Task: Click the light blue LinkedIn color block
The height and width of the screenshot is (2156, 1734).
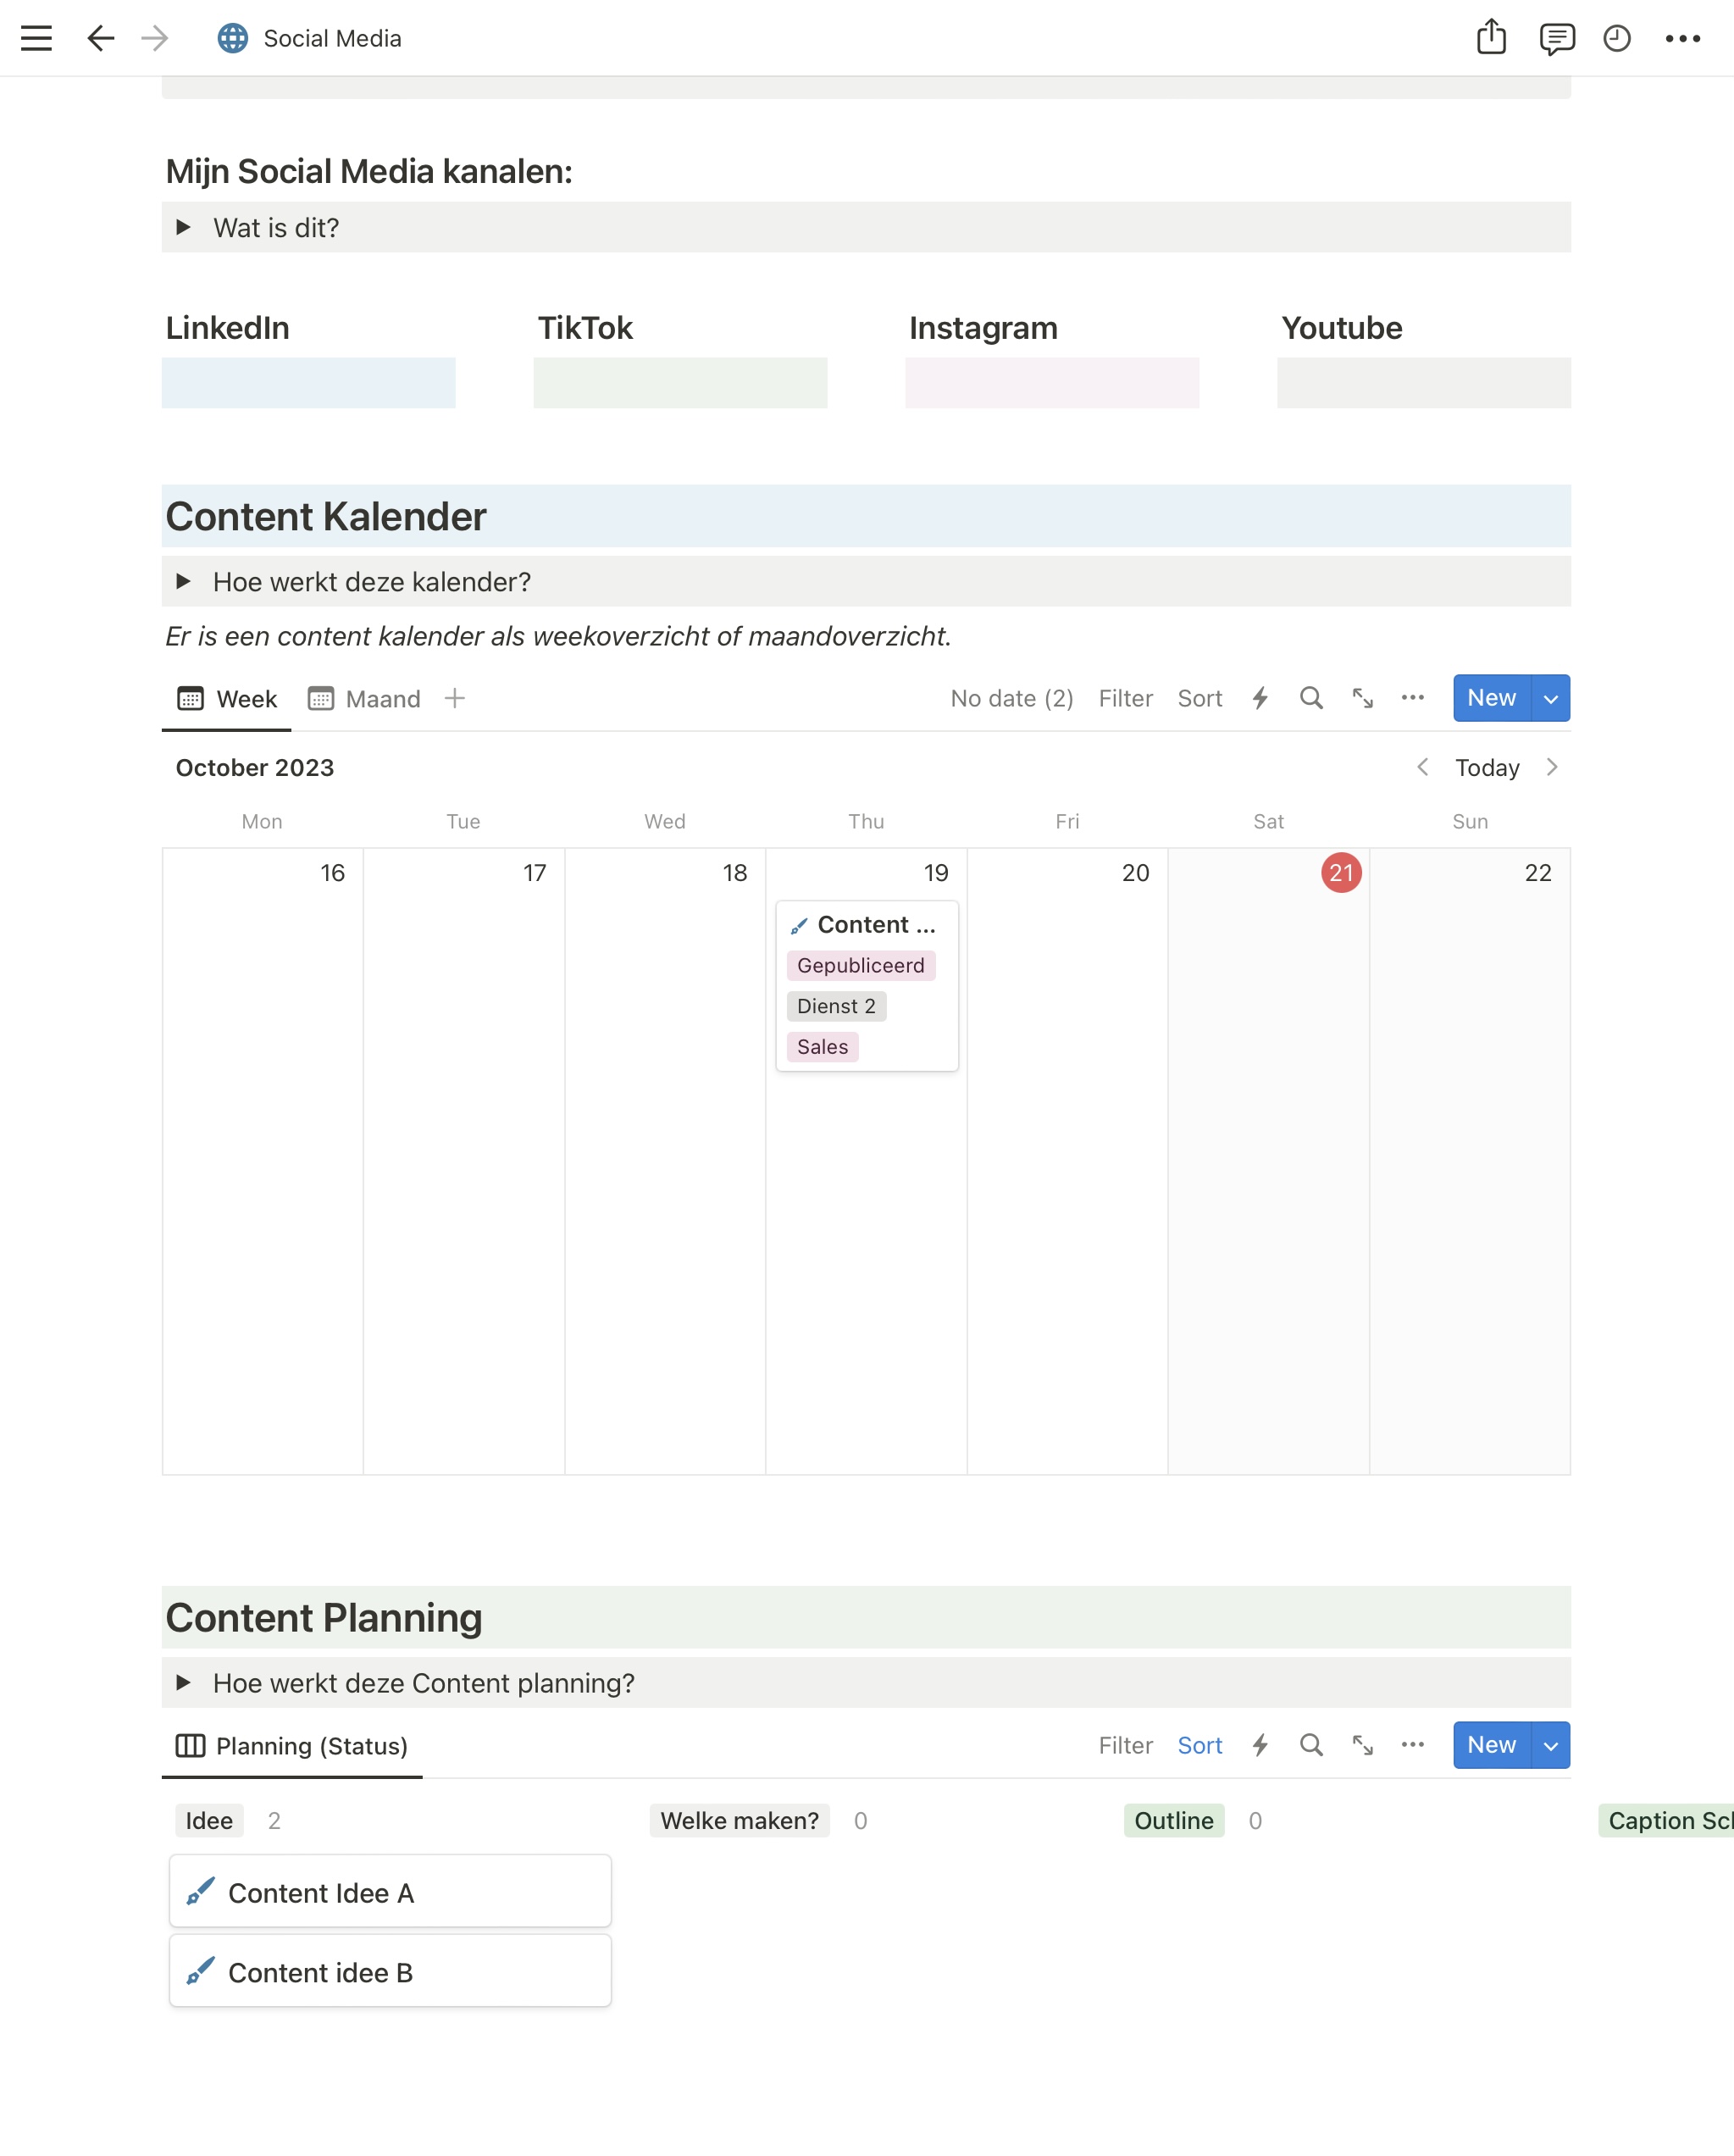Action: (308, 382)
